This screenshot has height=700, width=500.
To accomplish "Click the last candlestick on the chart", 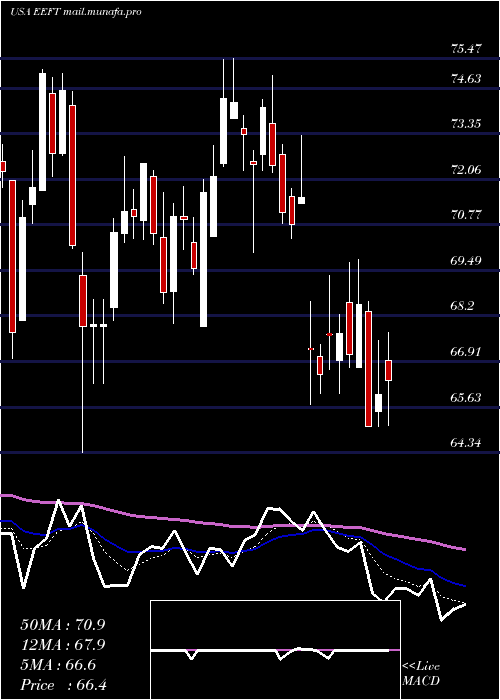I will (x=388, y=370).
